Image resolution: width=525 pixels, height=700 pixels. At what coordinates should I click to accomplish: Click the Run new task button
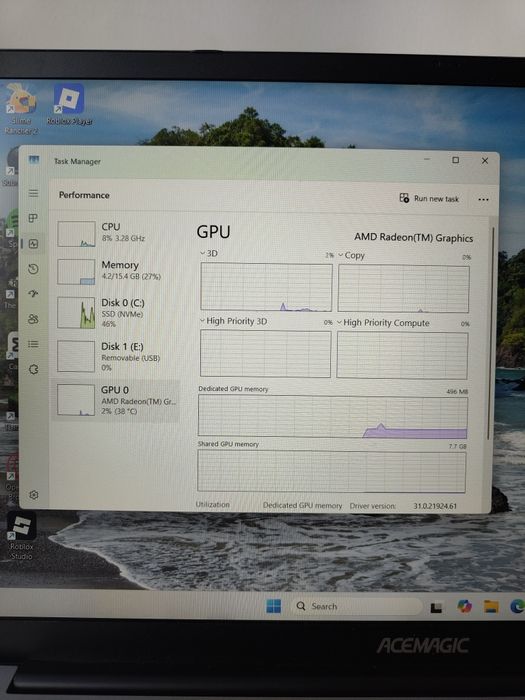coord(429,199)
